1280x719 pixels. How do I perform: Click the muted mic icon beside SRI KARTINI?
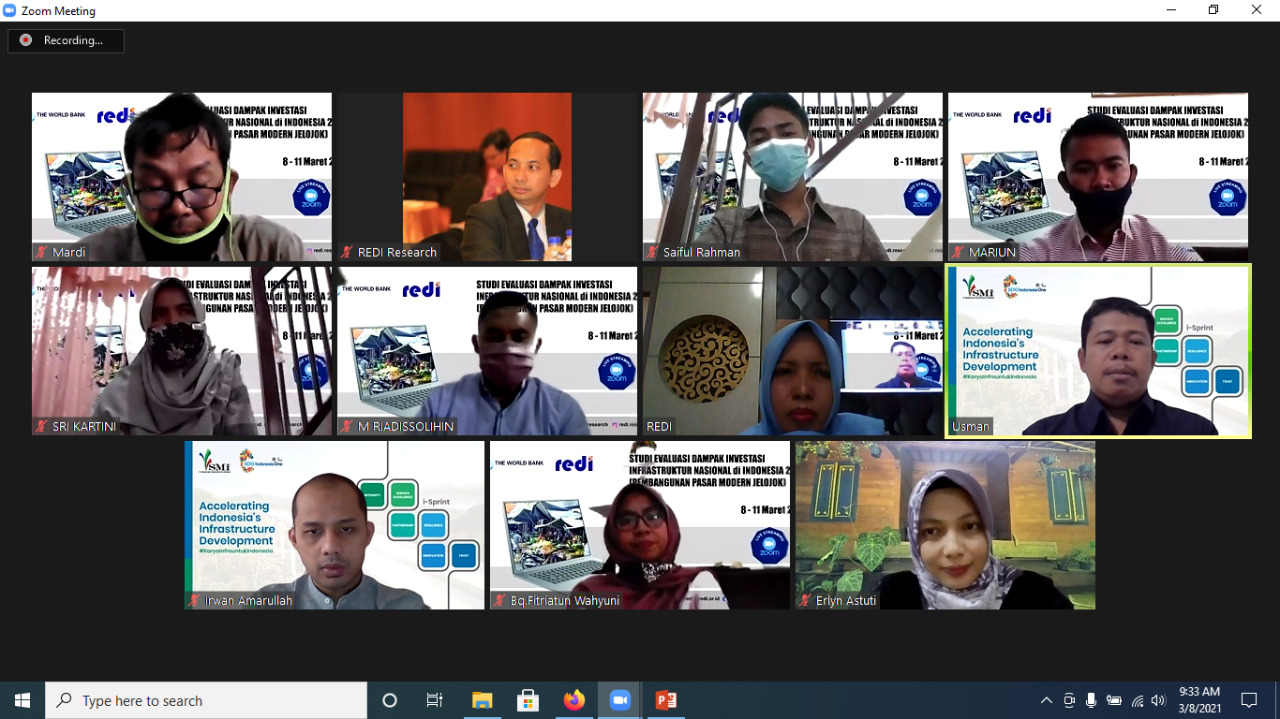pyautogui.click(x=42, y=426)
